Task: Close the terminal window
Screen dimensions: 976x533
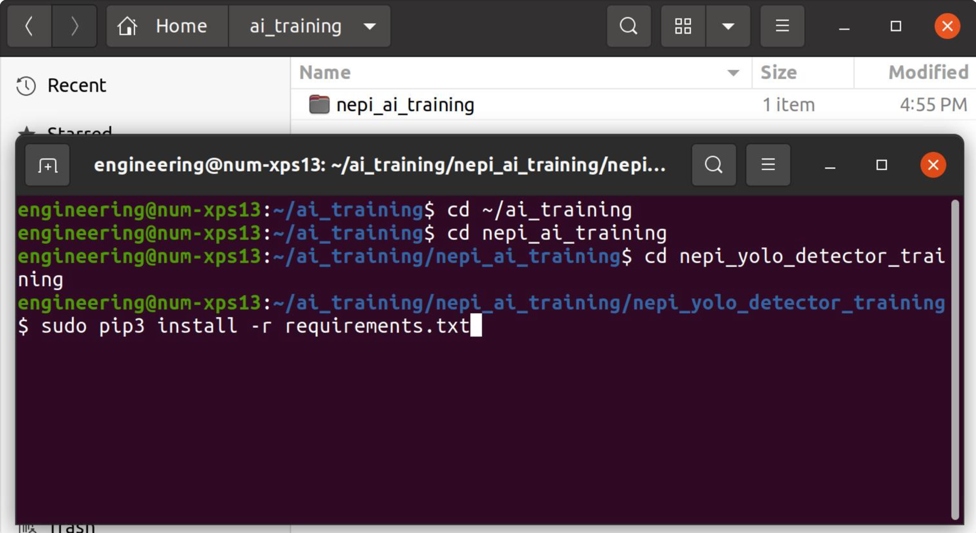Action: click(932, 166)
